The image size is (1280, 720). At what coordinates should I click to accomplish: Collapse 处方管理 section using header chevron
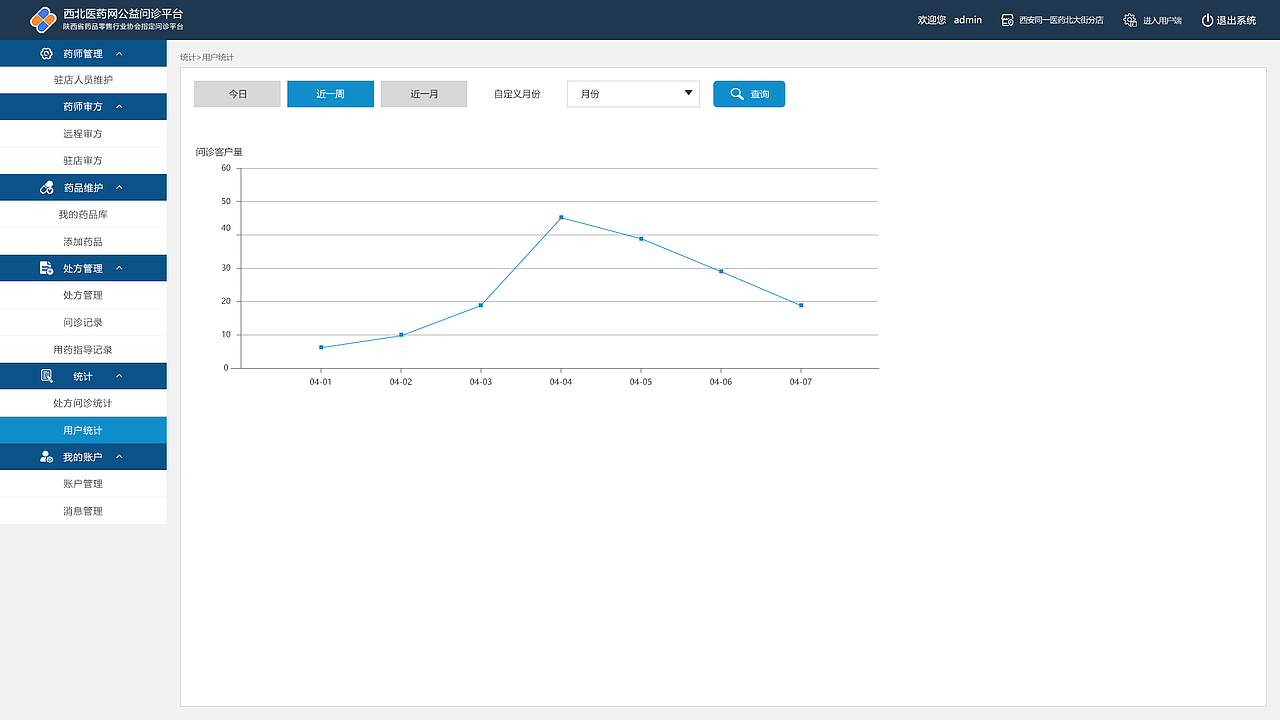tap(119, 268)
